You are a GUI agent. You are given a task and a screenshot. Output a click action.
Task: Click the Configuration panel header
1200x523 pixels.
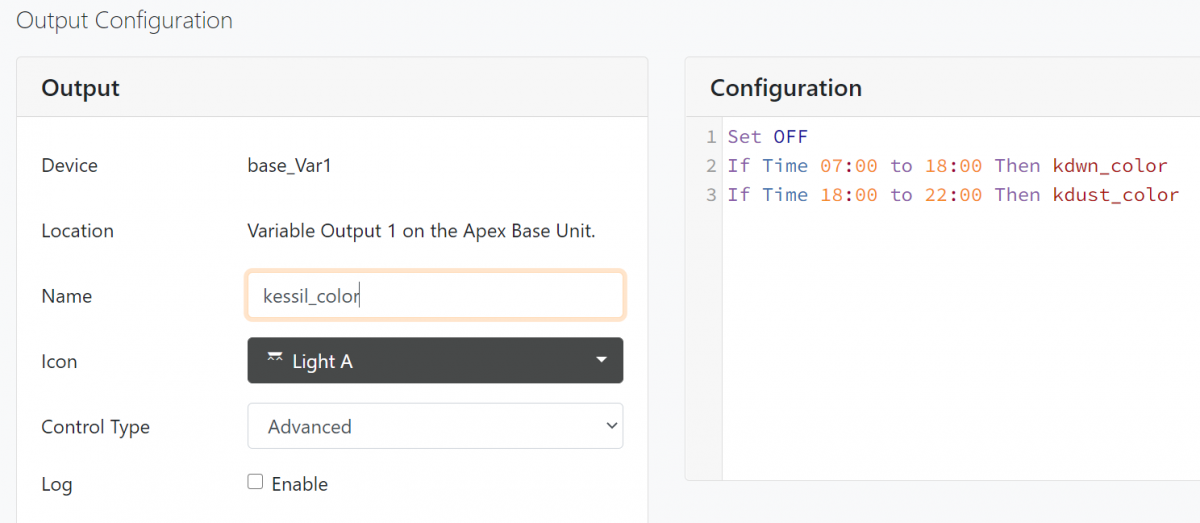942,88
